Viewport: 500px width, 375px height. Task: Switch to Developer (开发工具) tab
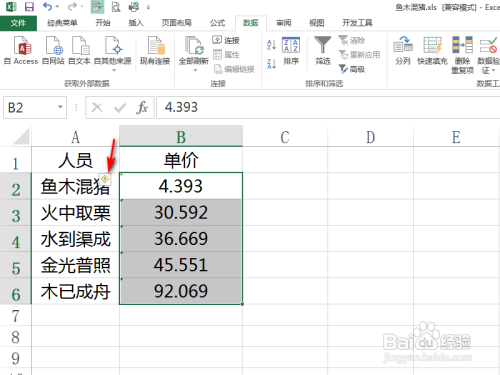[357, 23]
